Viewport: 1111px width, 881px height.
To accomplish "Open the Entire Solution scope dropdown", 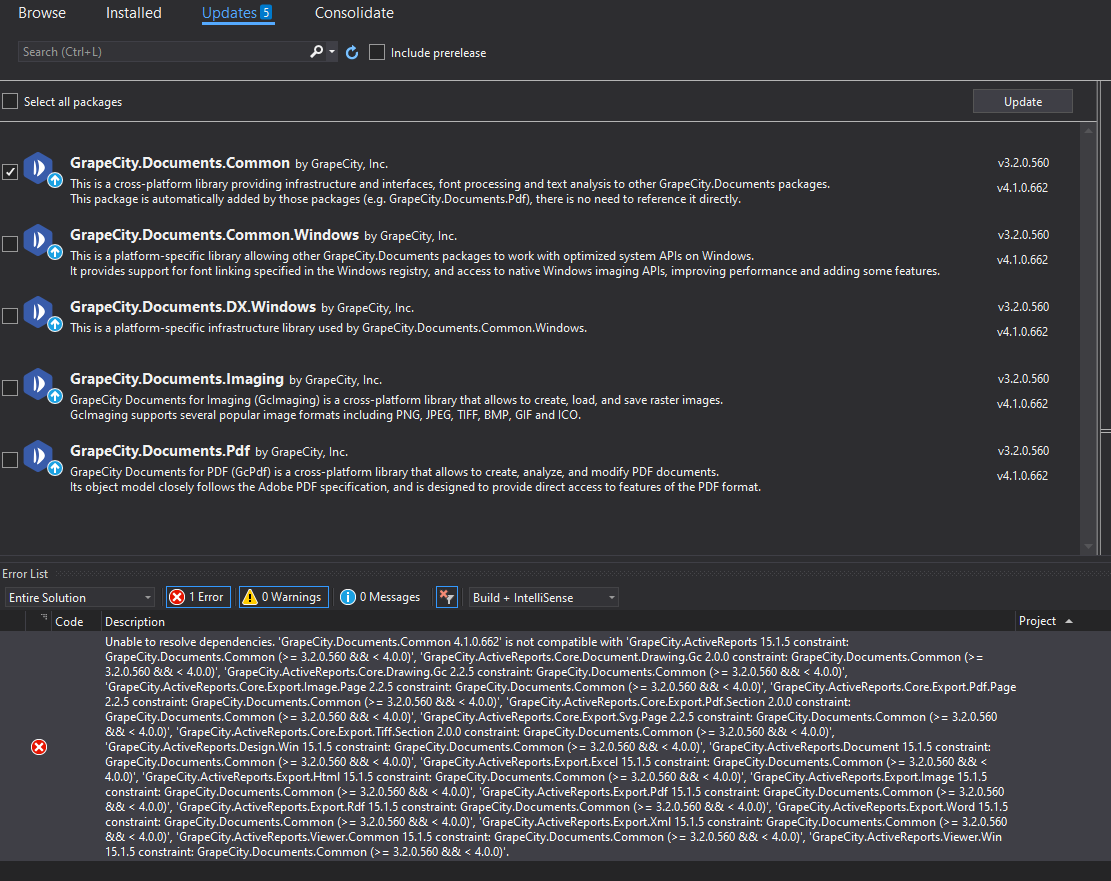I will (x=79, y=597).
